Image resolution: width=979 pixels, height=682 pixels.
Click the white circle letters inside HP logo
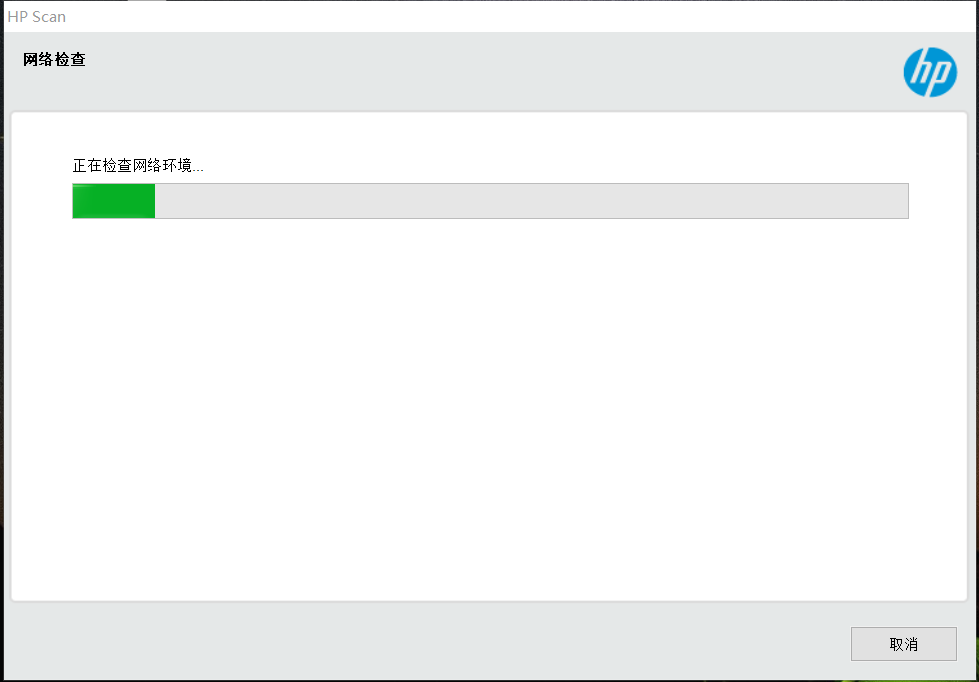[x=930, y=73]
